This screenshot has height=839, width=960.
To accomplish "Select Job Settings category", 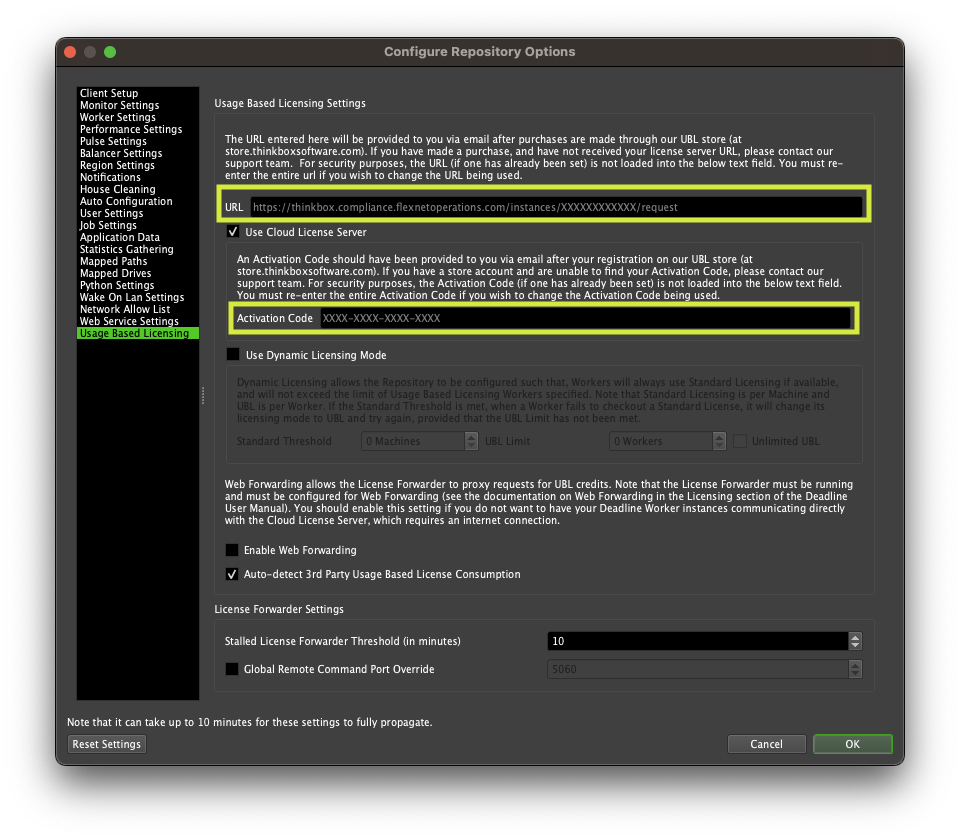I will coord(138,225).
